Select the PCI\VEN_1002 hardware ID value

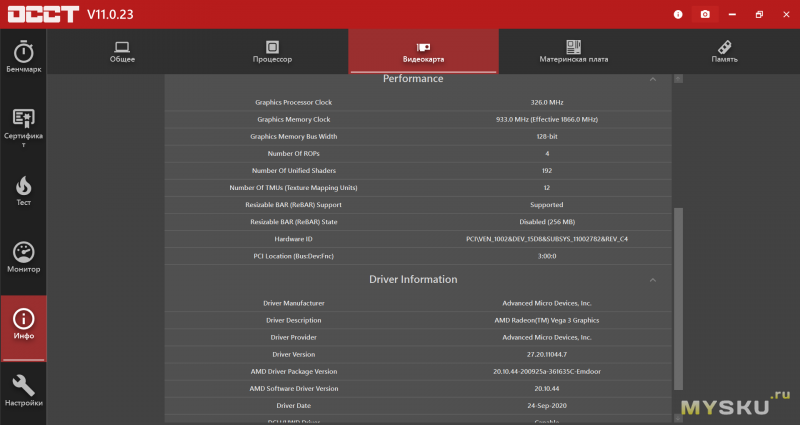(547, 239)
